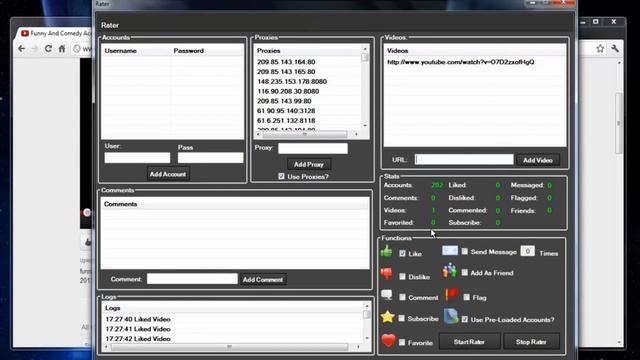Image resolution: width=640 pixels, height=360 pixels.
Task: Click the browser back arrow in Chrome window
Action: pos(22,49)
